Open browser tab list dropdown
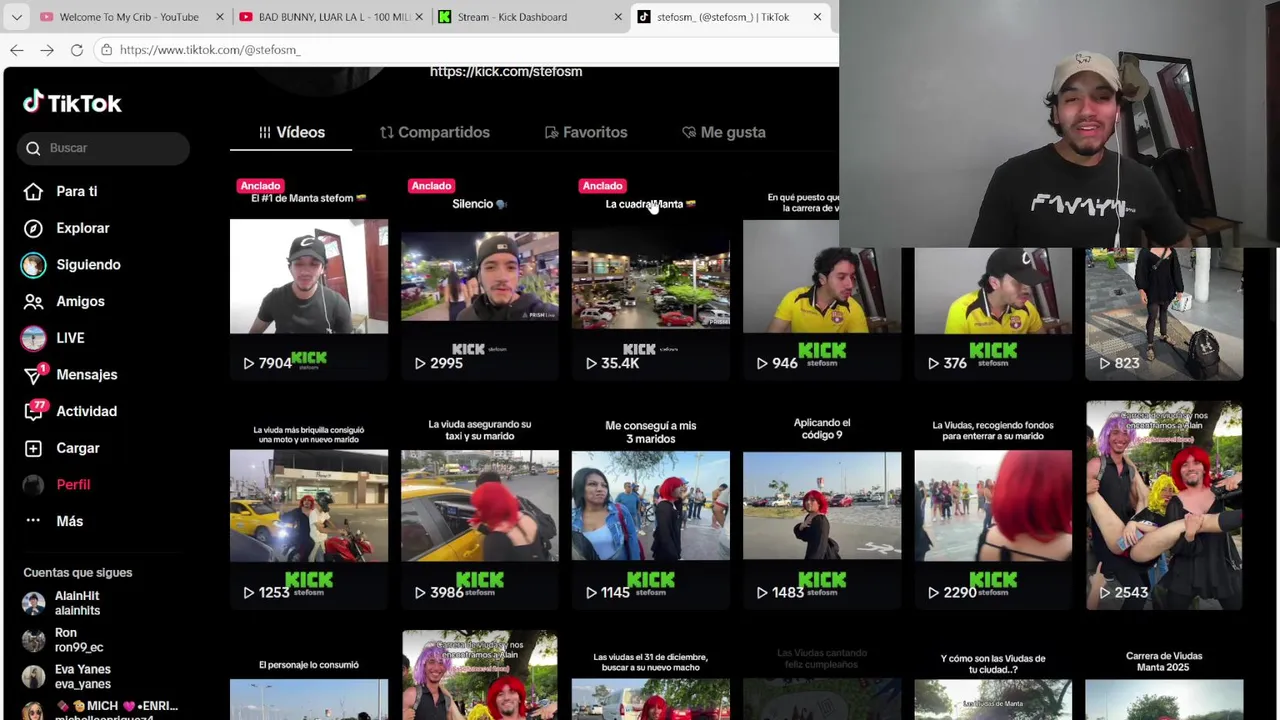This screenshot has height=720, width=1280. point(16,17)
